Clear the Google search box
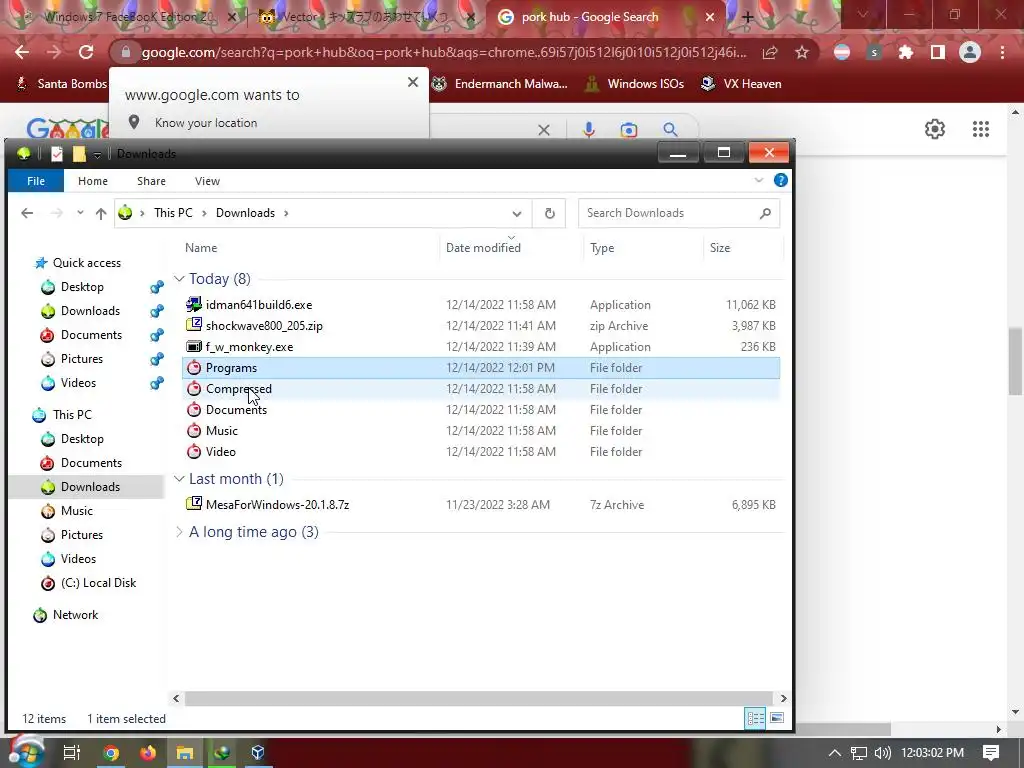Image resolution: width=1024 pixels, height=768 pixels. pos(543,129)
